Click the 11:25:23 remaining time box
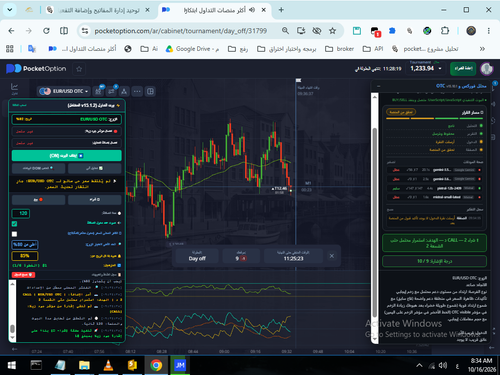The width and height of the screenshot is (500, 375). (293, 256)
